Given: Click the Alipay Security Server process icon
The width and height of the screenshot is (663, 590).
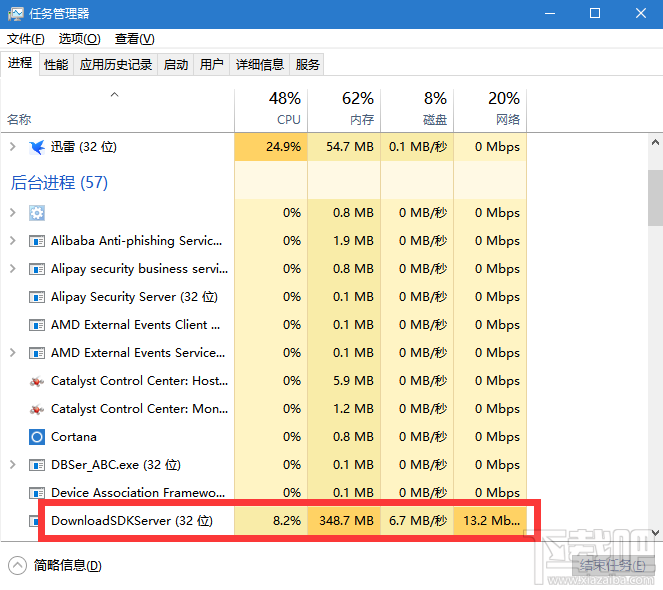Looking at the screenshot, I should (x=37, y=297).
